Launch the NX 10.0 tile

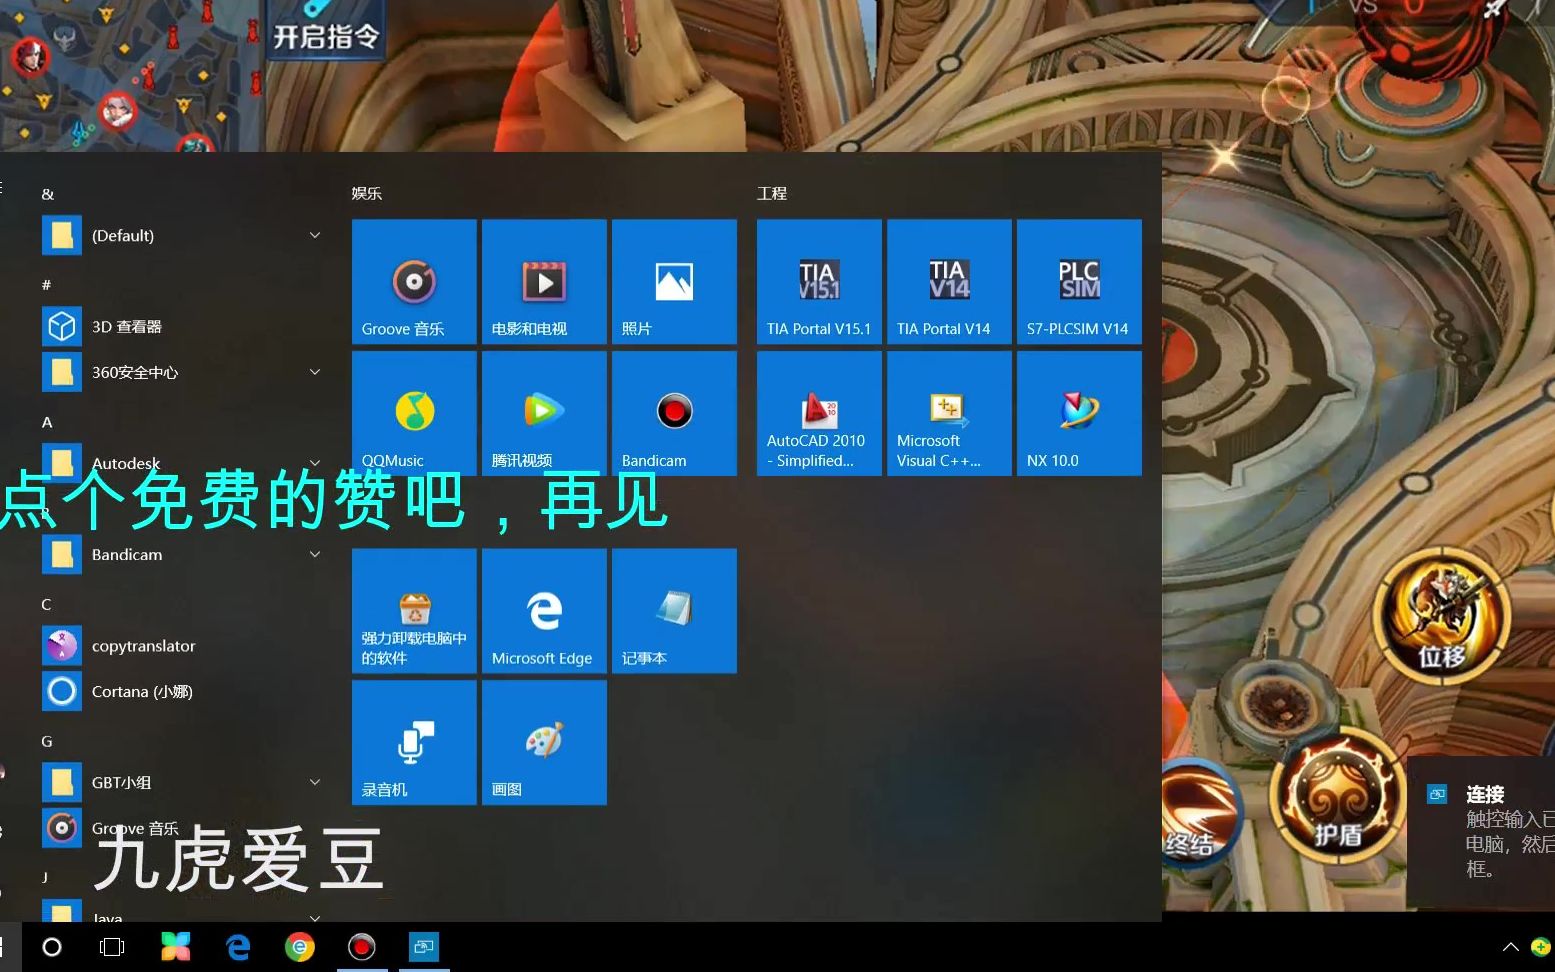(1079, 413)
